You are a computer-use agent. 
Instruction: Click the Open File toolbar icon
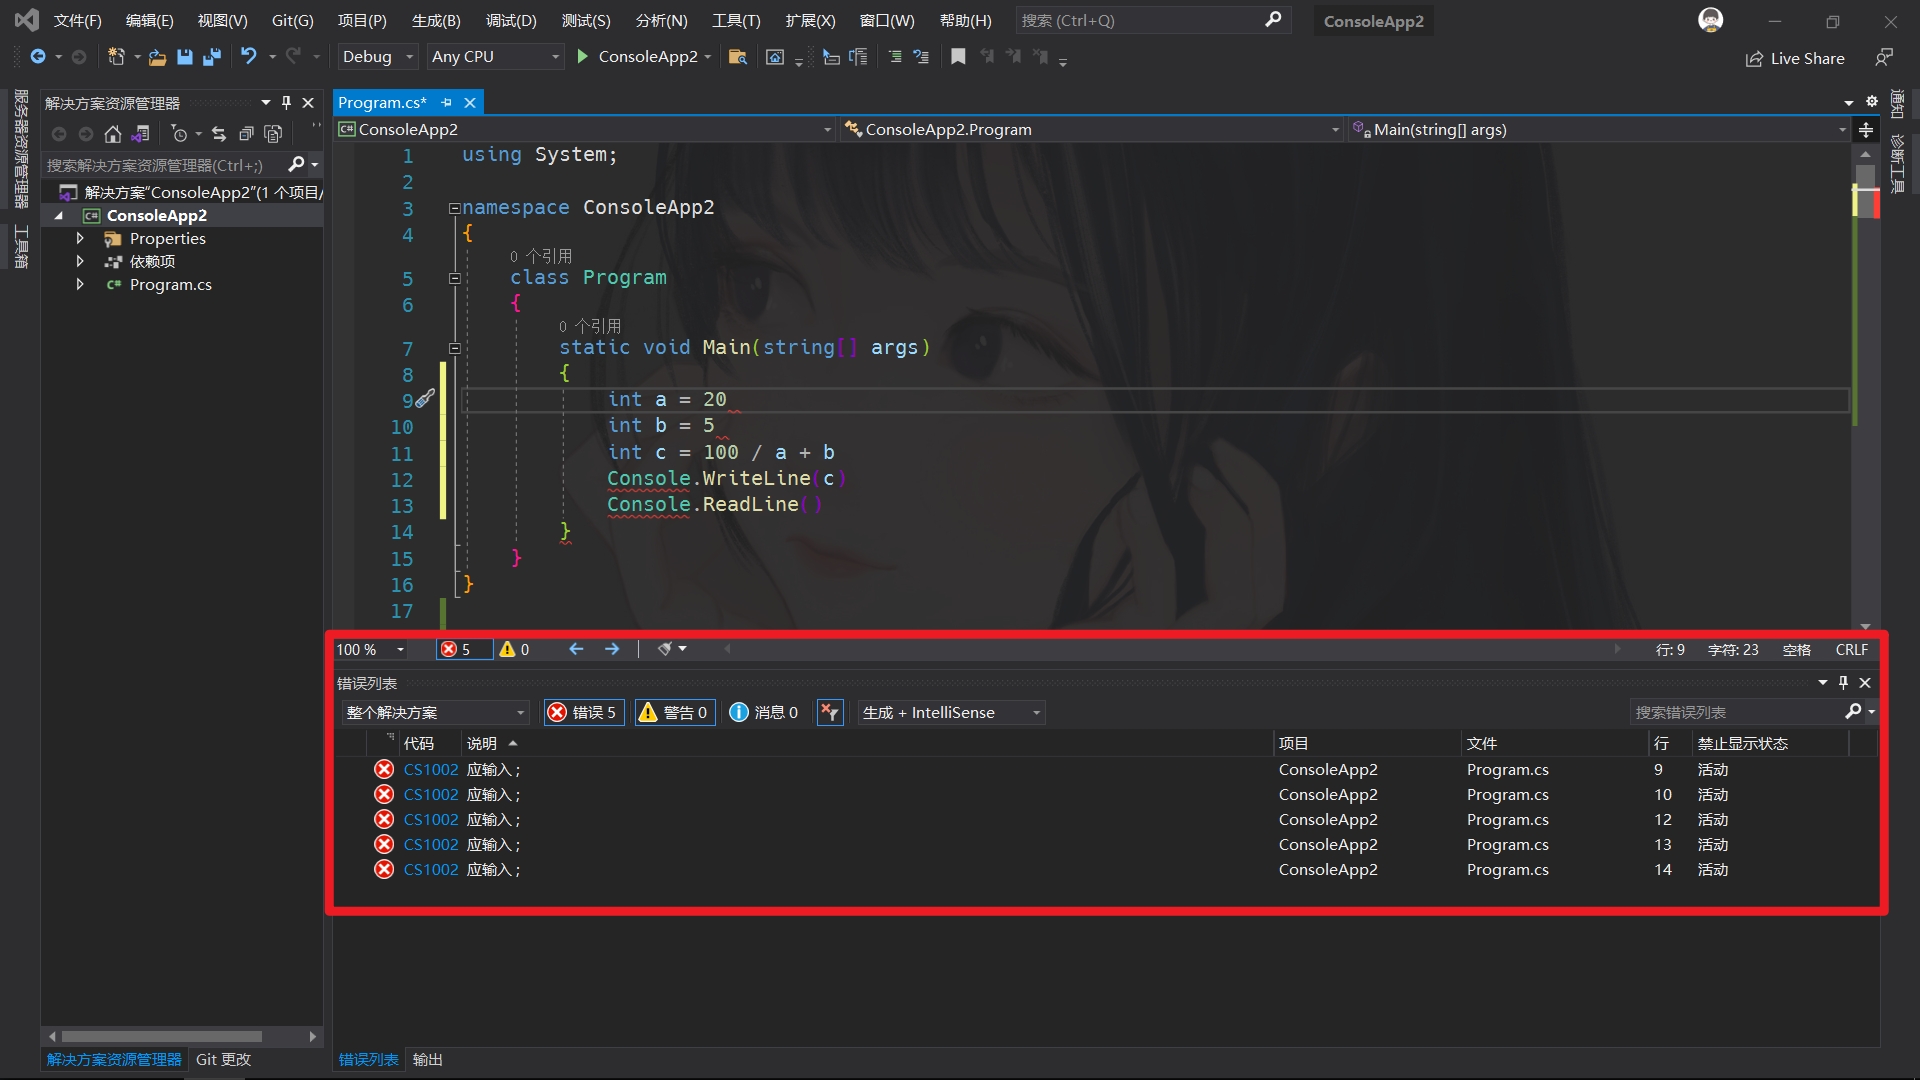coord(157,57)
